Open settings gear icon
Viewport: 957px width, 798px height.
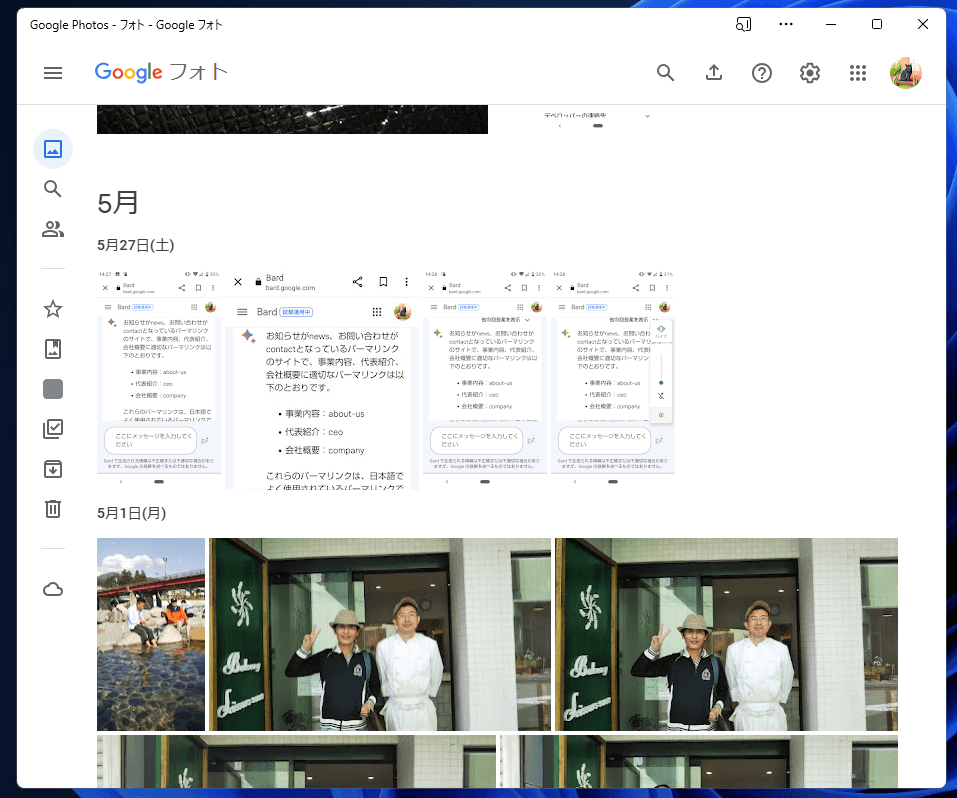coord(810,73)
